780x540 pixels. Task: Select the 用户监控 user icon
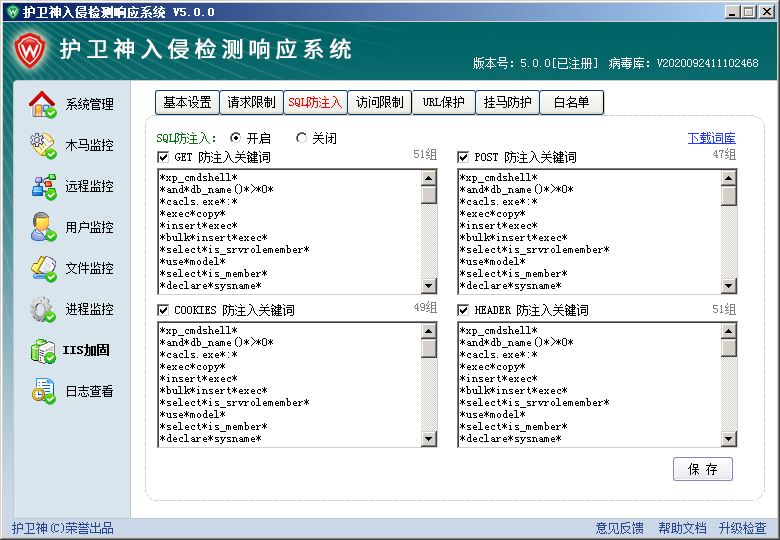click(43, 227)
